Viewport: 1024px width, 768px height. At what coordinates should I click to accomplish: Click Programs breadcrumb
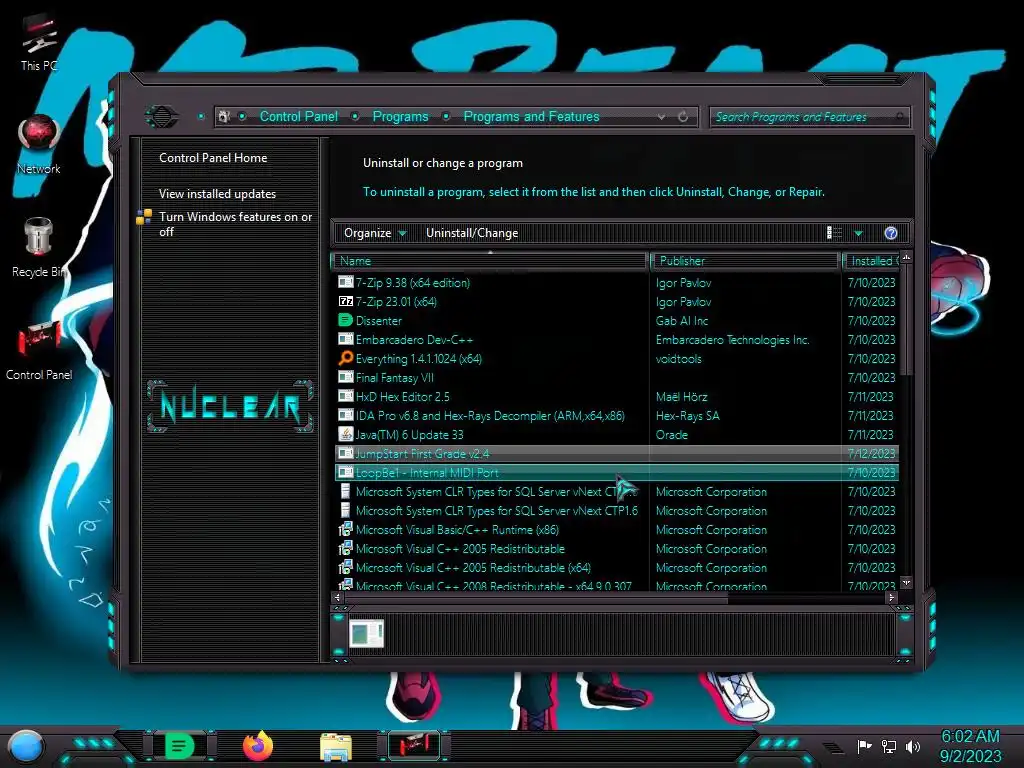click(x=400, y=116)
